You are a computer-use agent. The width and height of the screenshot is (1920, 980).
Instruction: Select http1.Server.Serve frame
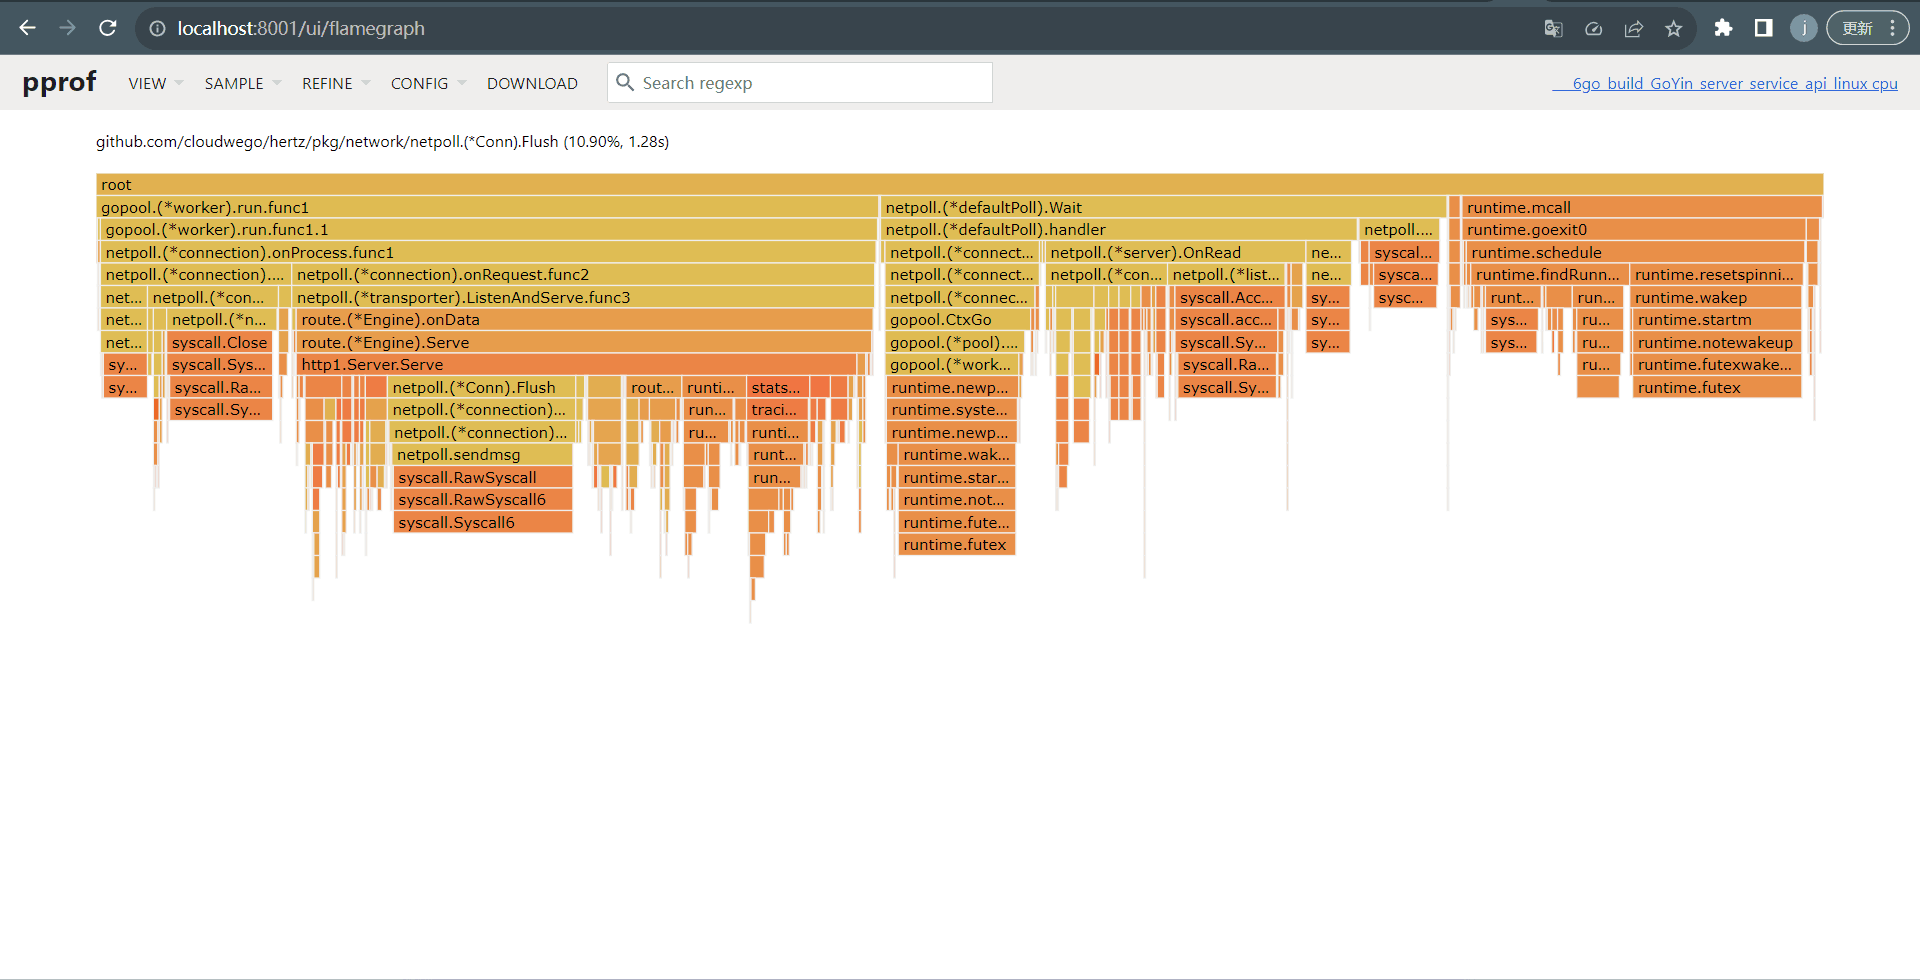[x=577, y=364]
